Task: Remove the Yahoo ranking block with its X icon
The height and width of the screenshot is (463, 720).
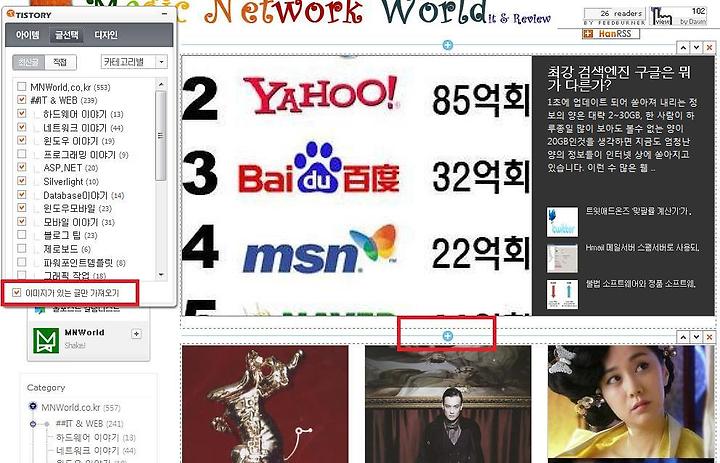Action: [x=709, y=47]
